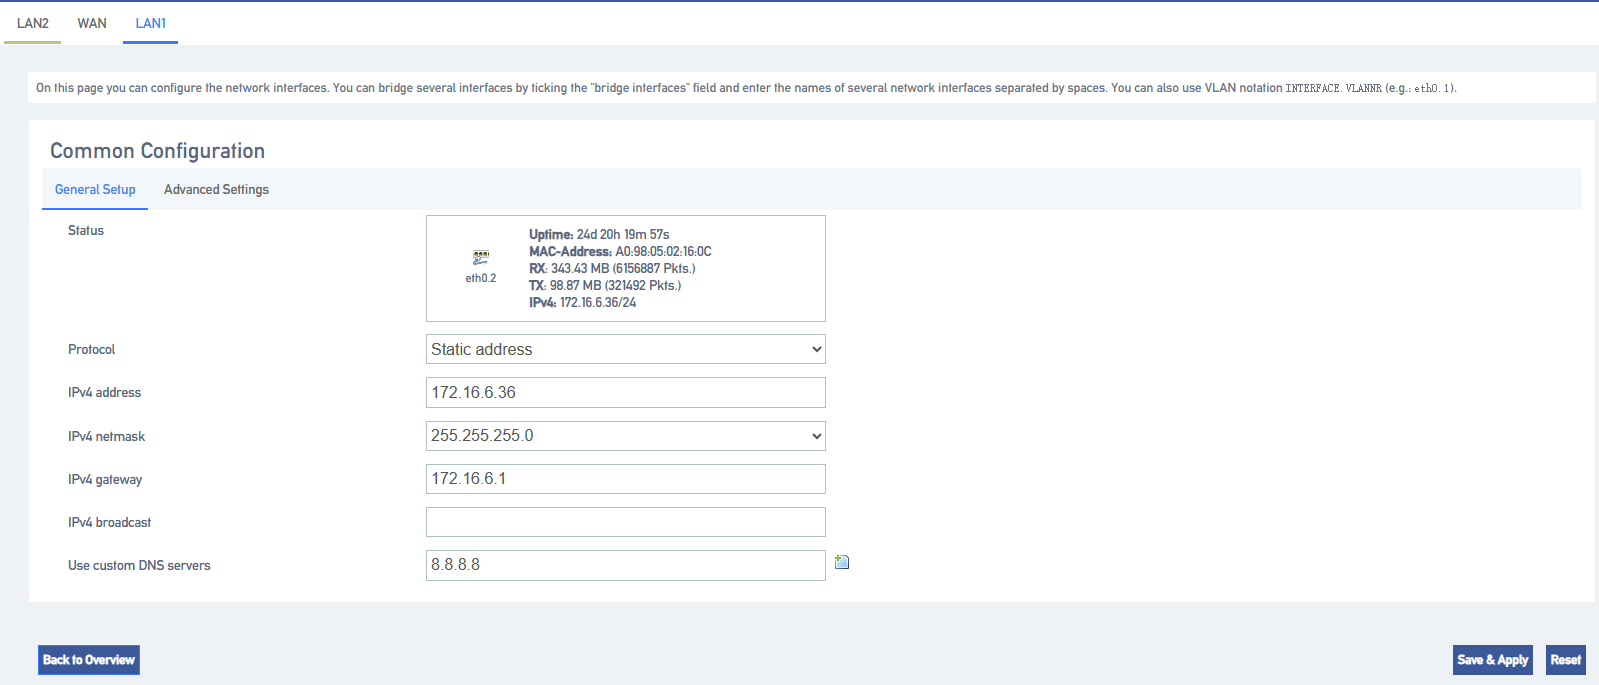The image size is (1599, 685).
Task: Open the General Setup tab
Action: click(x=95, y=189)
